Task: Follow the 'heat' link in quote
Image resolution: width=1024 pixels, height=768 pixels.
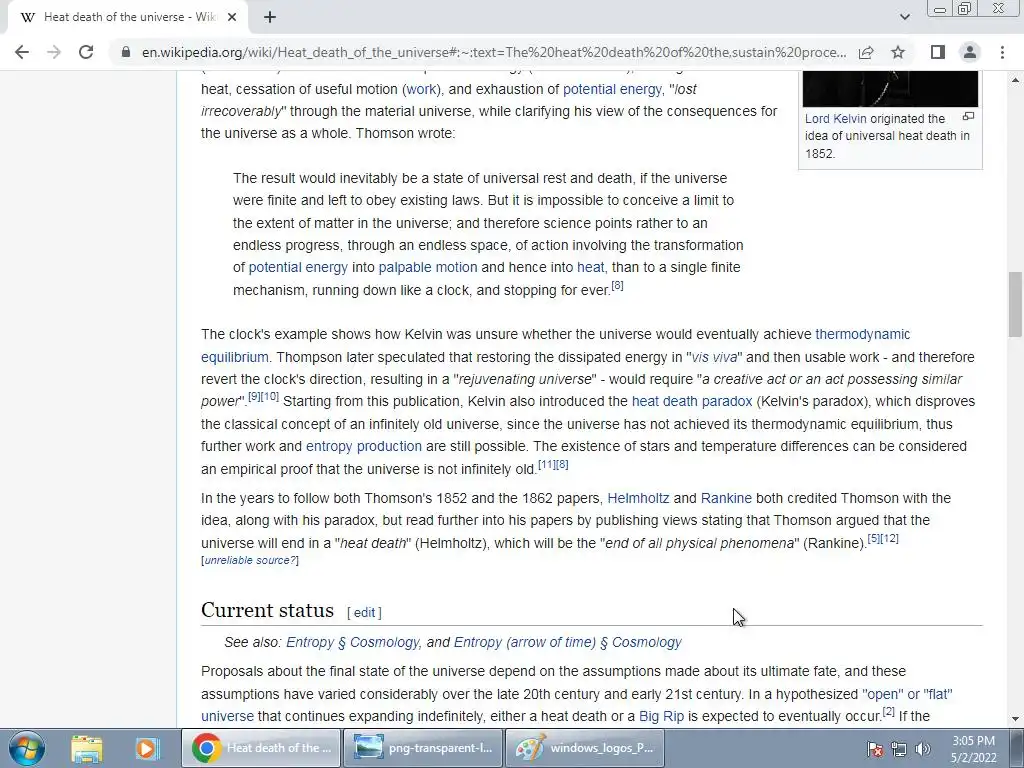Action: (590, 268)
